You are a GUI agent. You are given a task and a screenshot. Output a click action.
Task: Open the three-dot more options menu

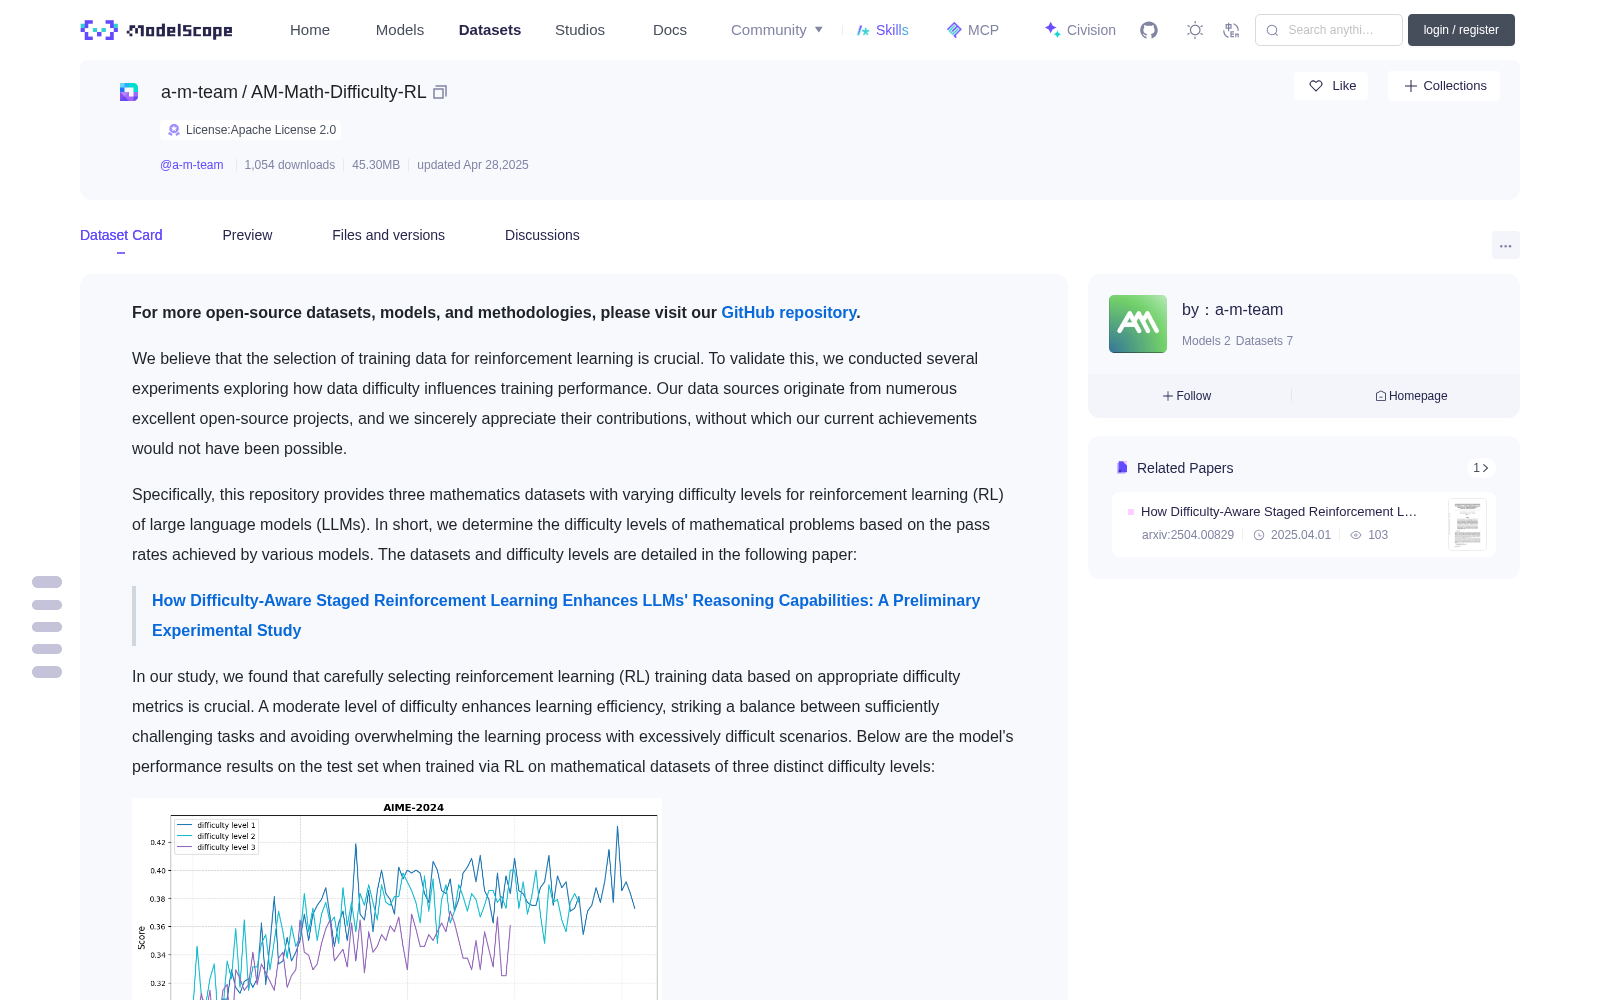coord(1505,245)
